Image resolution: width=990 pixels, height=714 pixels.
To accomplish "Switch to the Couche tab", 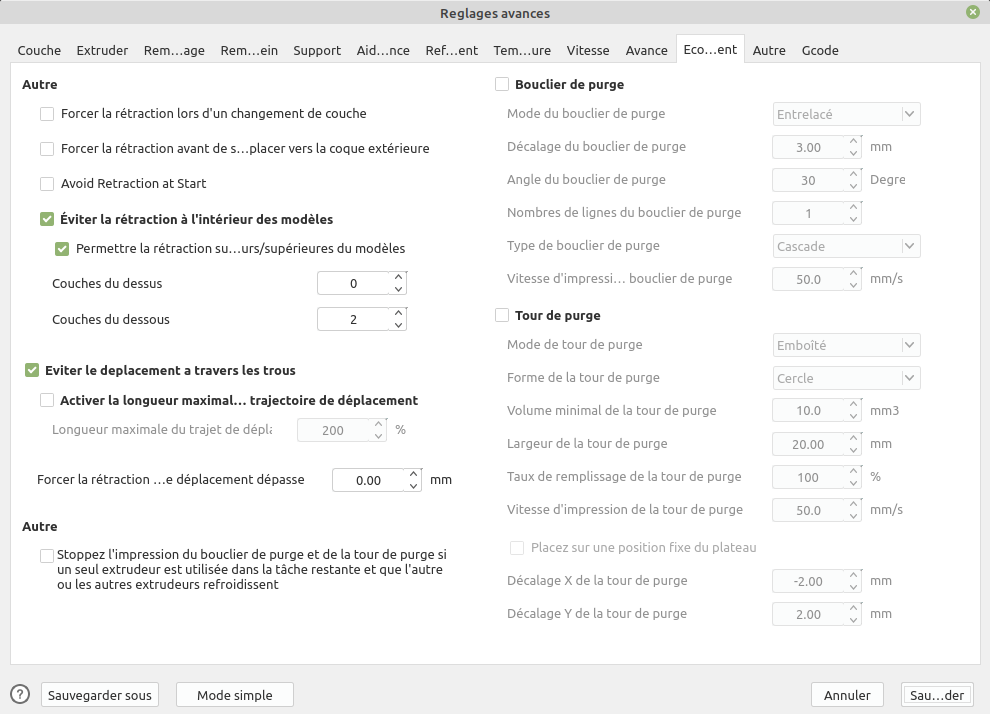I will click(39, 51).
